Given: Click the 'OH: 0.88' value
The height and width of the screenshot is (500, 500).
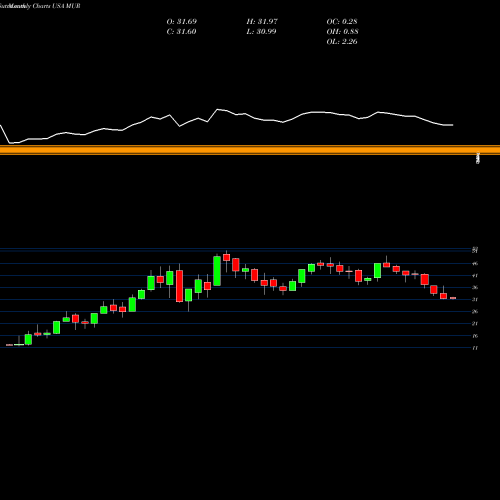Looking at the screenshot, I should pos(342,32).
